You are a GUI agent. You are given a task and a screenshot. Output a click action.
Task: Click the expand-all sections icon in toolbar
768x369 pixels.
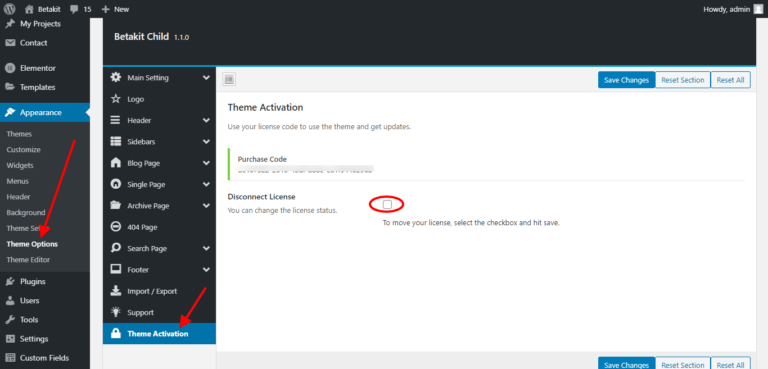(x=229, y=79)
